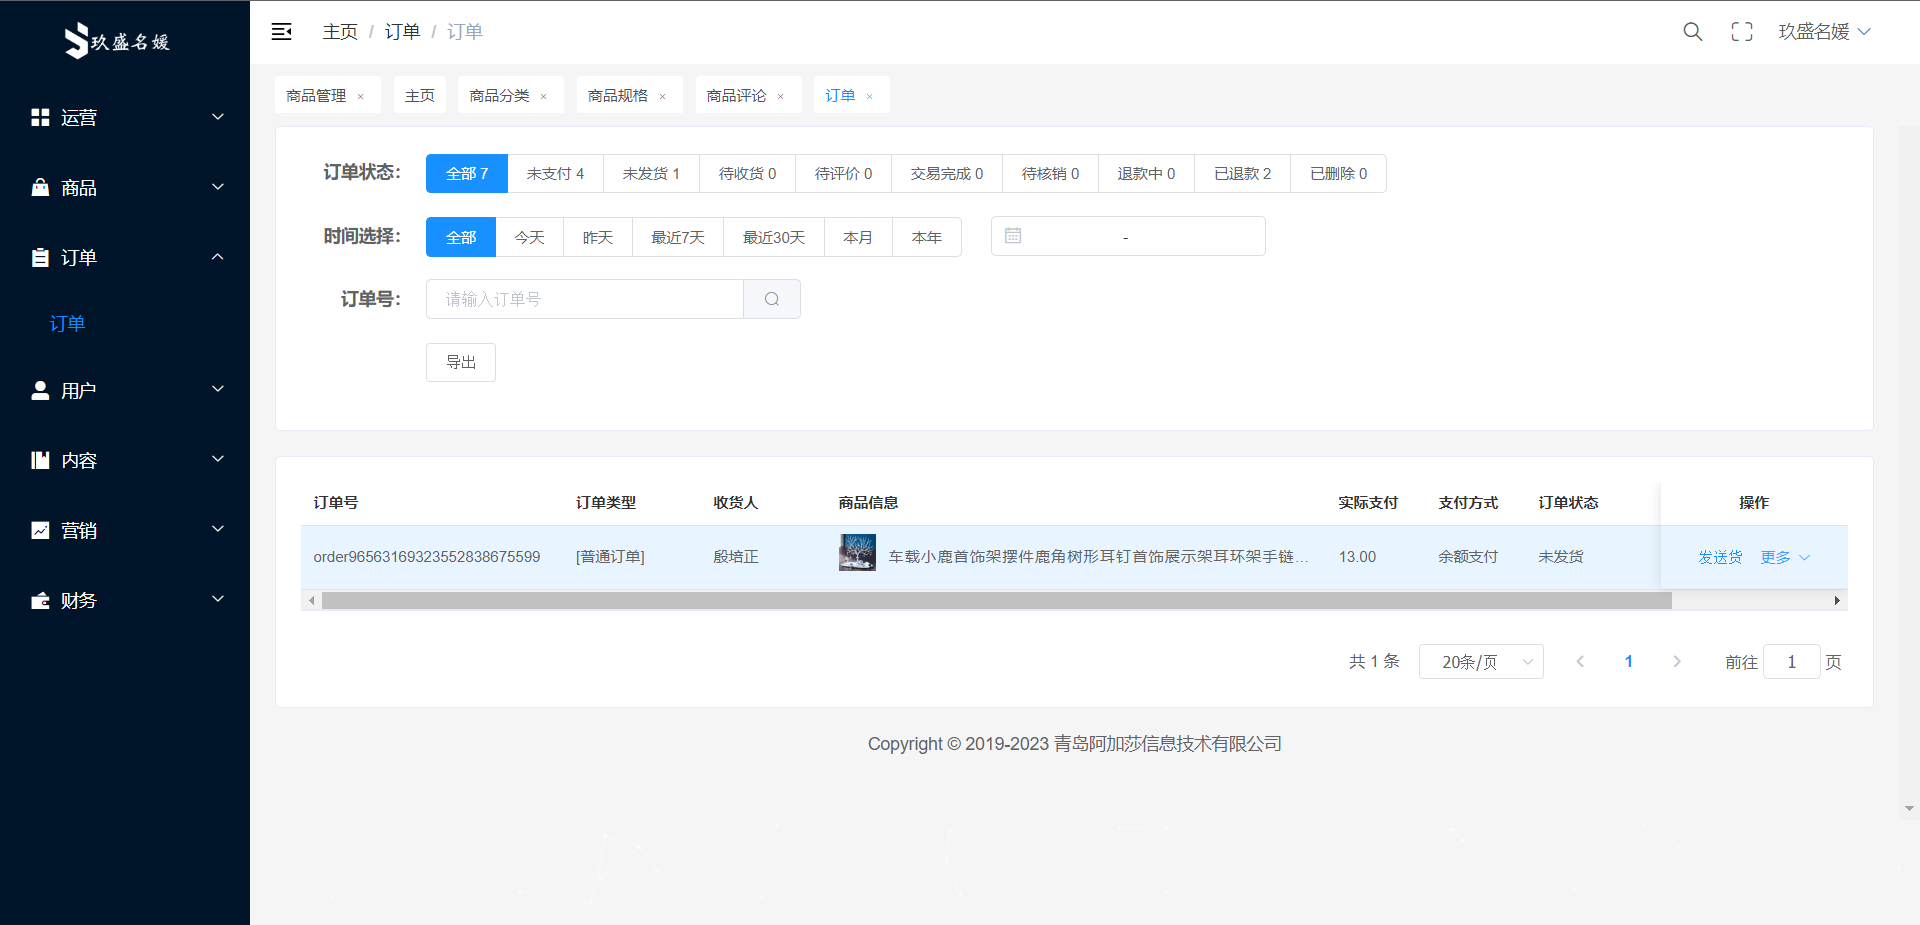This screenshot has width=1920, height=925.
Task: Close the 商品评论 tab
Action: [781, 97]
